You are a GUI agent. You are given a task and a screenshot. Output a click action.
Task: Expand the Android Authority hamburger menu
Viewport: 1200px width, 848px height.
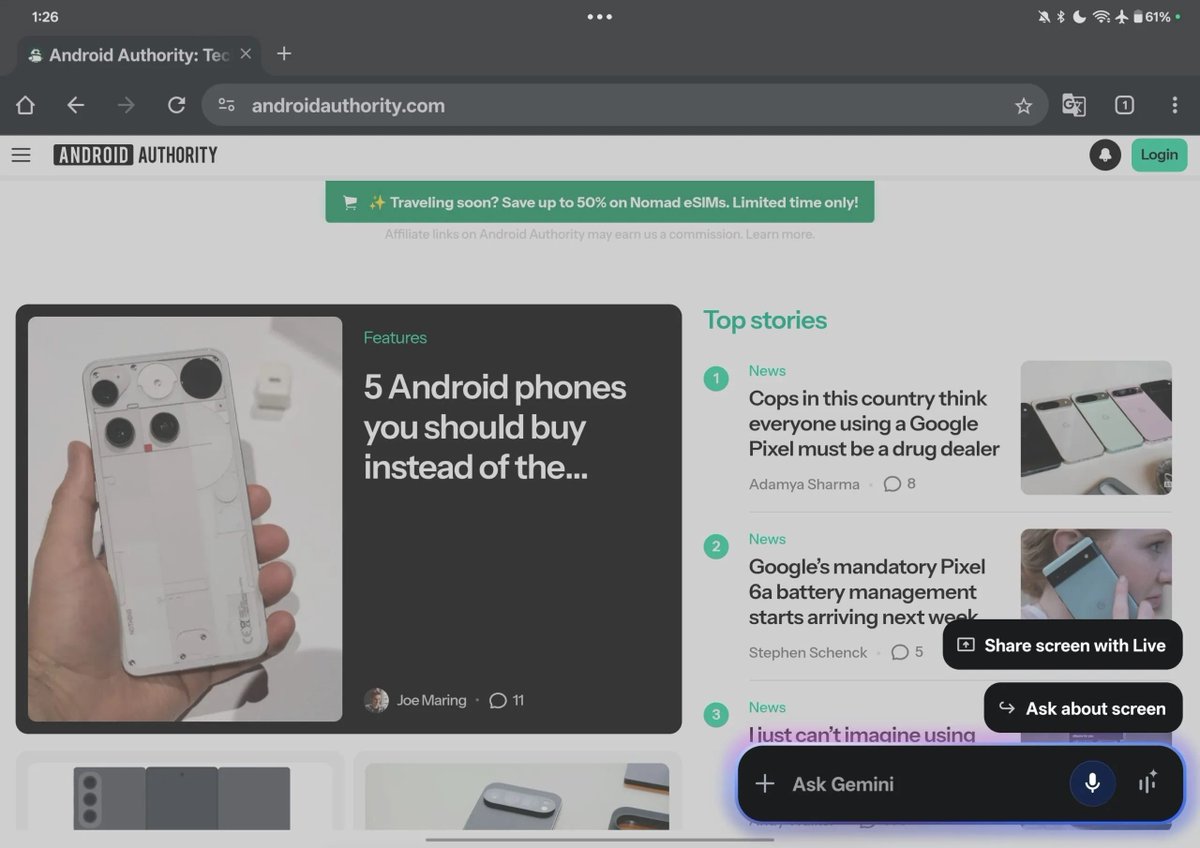coord(21,155)
